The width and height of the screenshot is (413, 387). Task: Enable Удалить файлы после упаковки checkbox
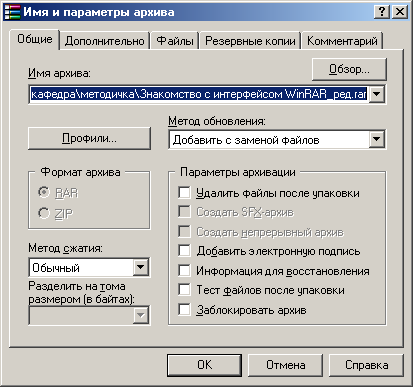pos(184,193)
